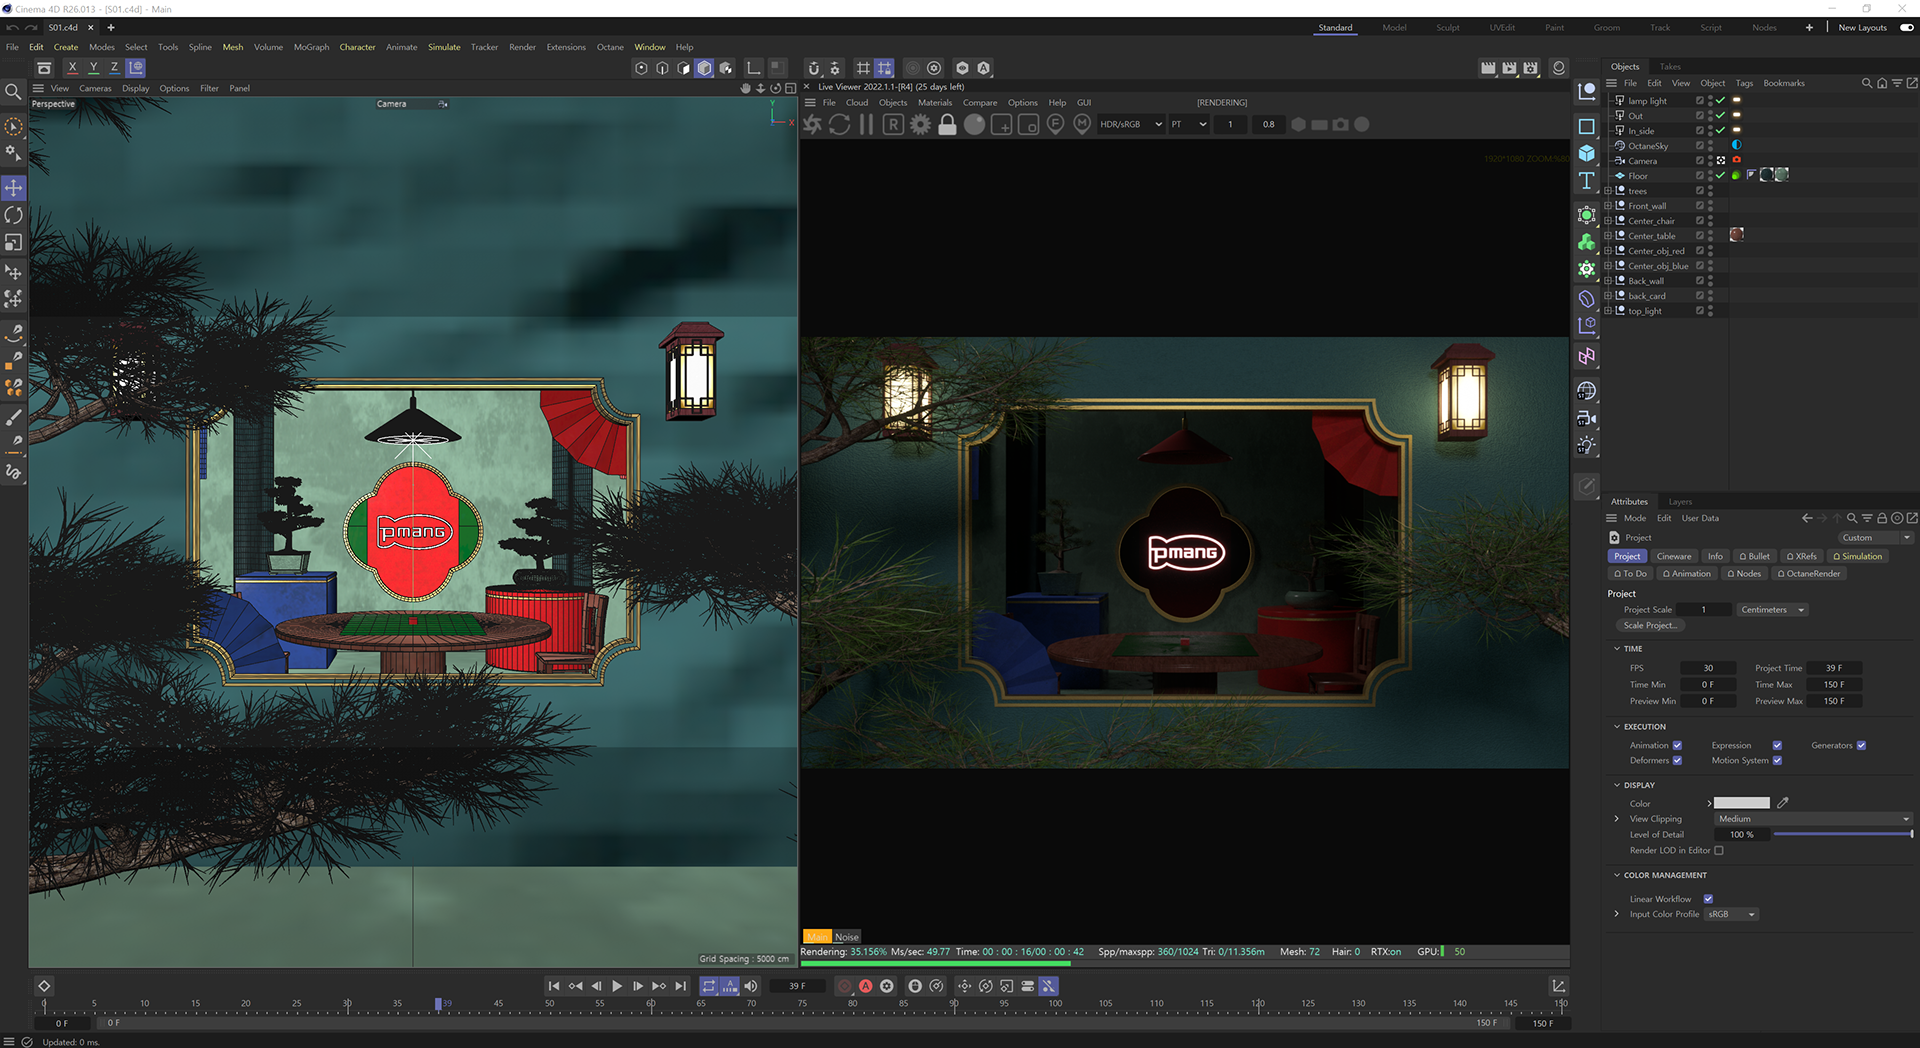Pause rendering in the Live Viewer
Image resolution: width=1920 pixels, height=1048 pixels.
[866, 125]
